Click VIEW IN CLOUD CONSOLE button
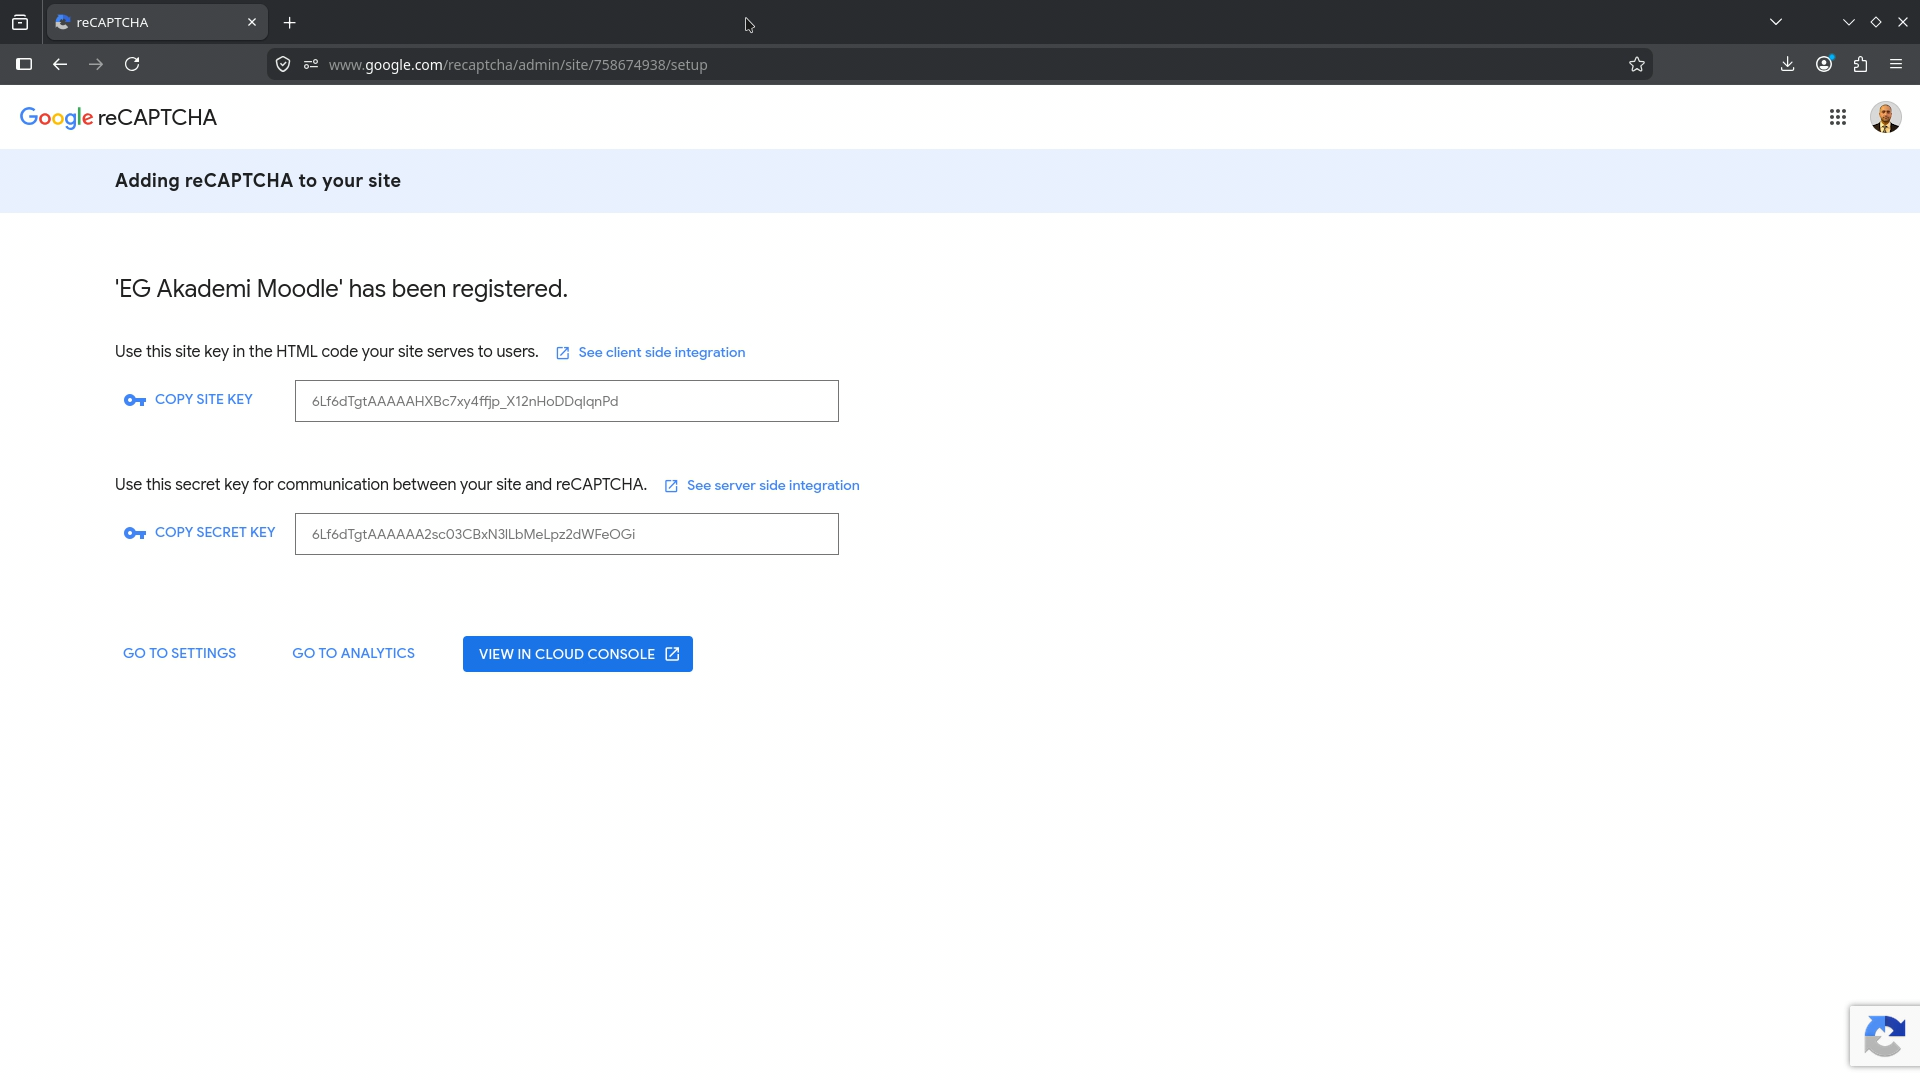 (578, 654)
